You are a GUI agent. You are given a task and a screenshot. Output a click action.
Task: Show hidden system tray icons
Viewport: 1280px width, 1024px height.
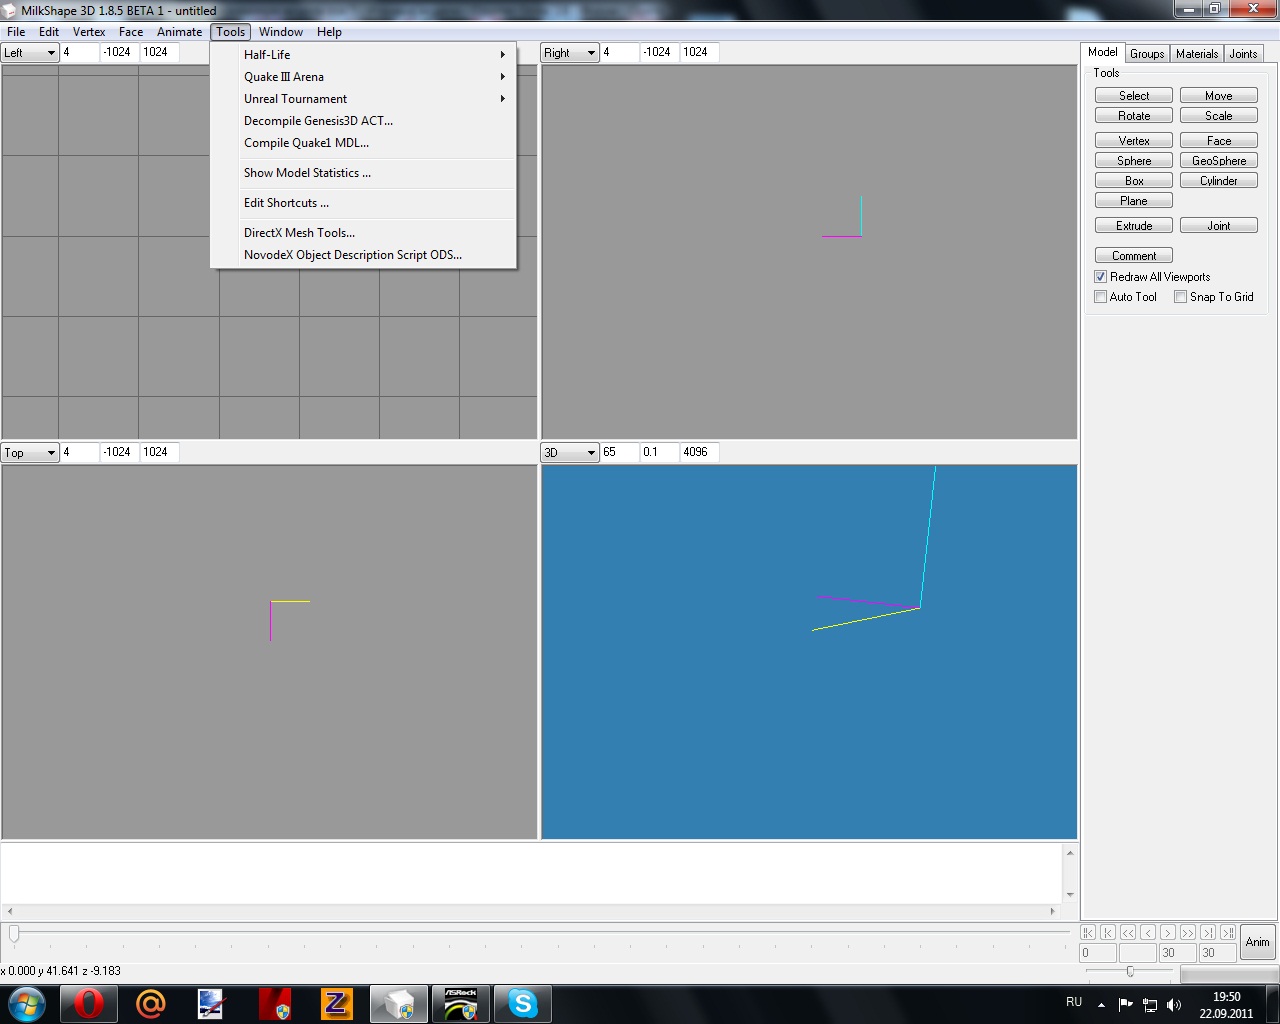click(1101, 1004)
